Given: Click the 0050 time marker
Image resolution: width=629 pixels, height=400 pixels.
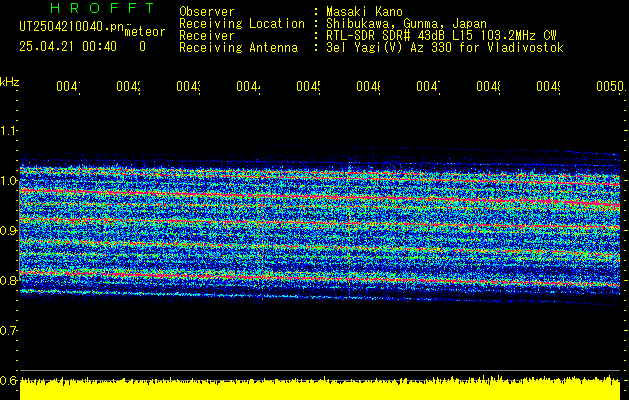Looking at the screenshot, I should tap(610, 86).
